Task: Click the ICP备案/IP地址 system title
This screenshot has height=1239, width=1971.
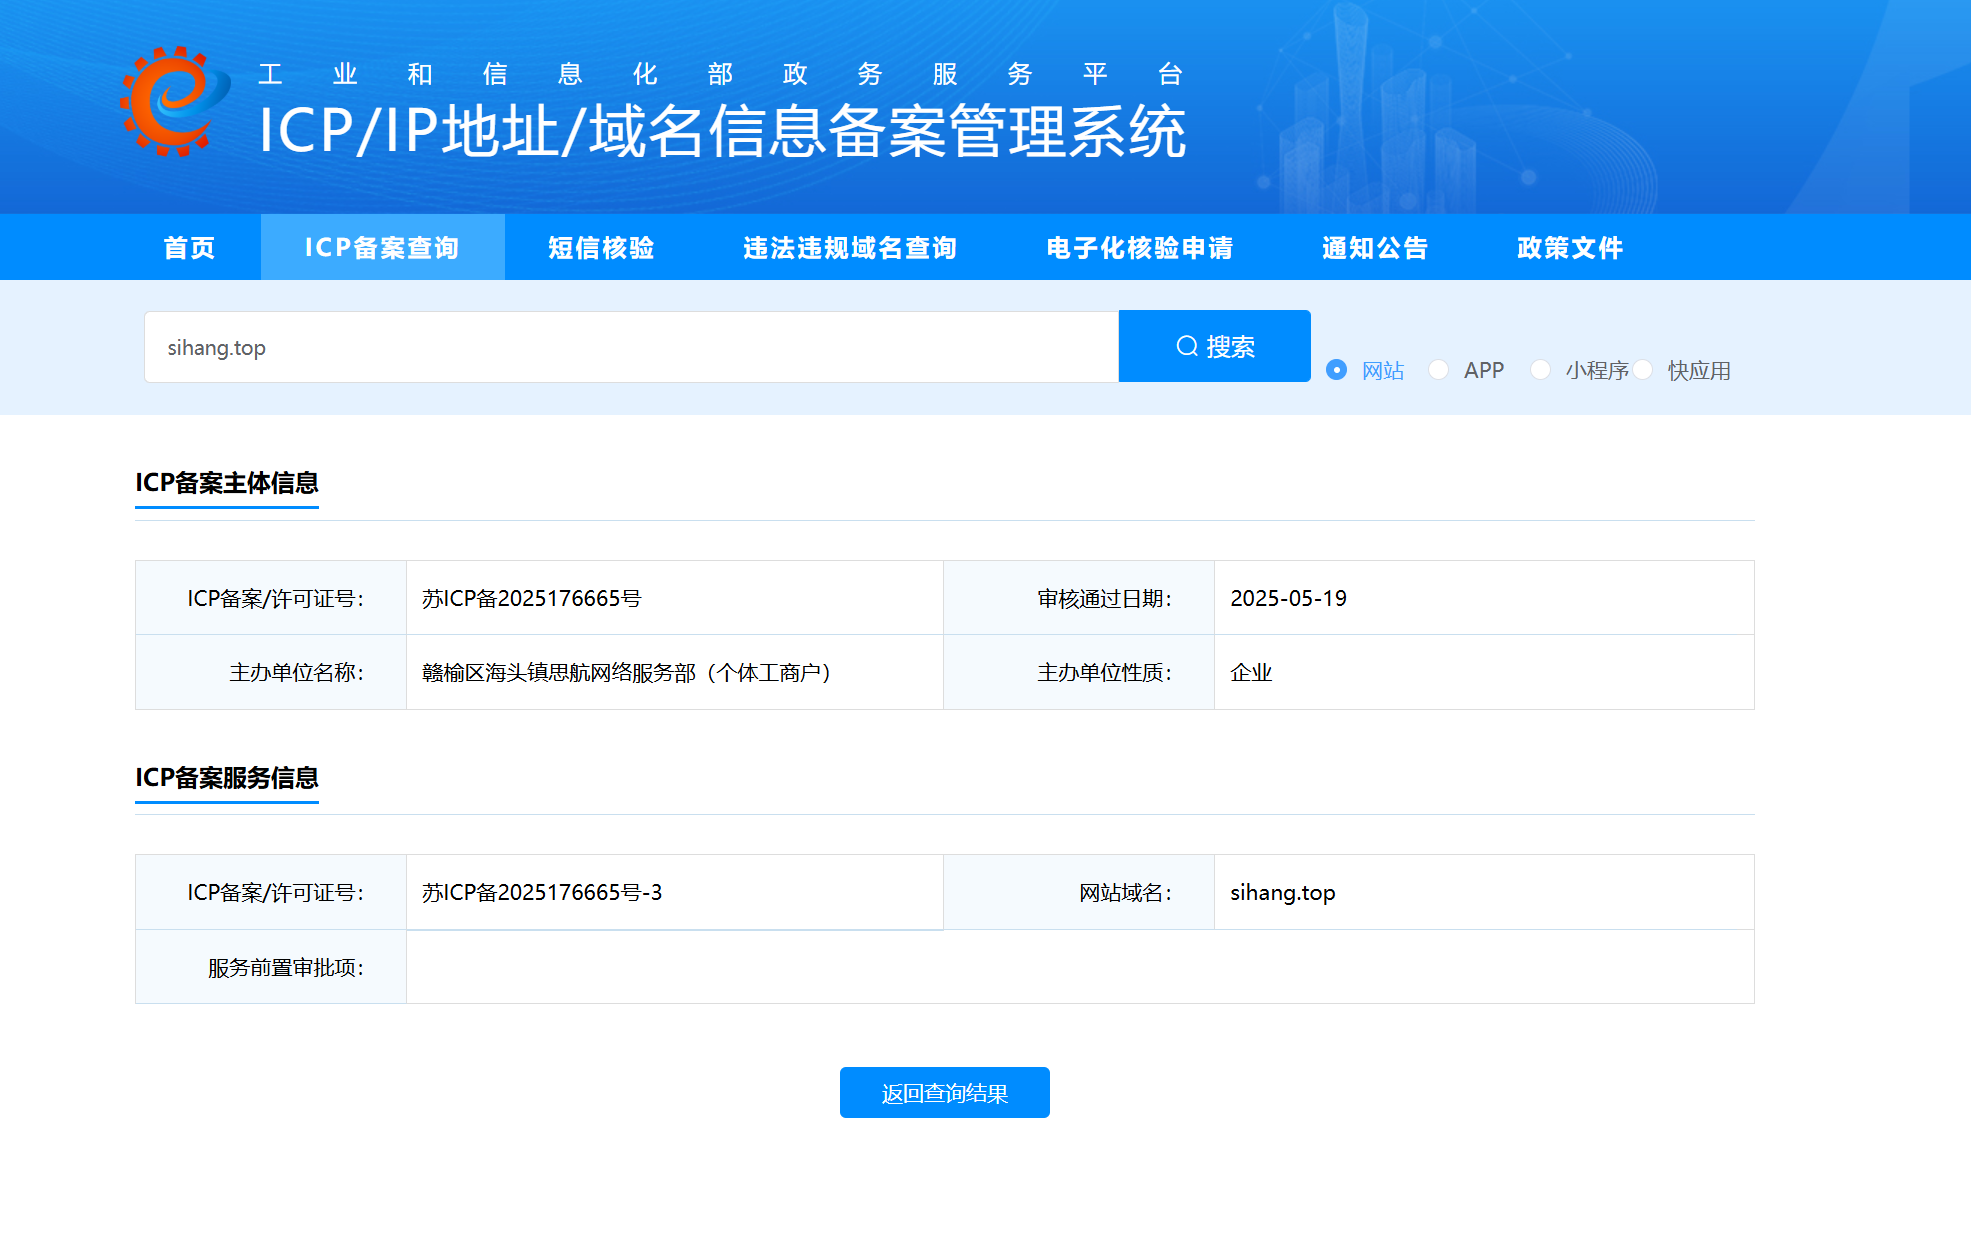Action: tap(722, 131)
